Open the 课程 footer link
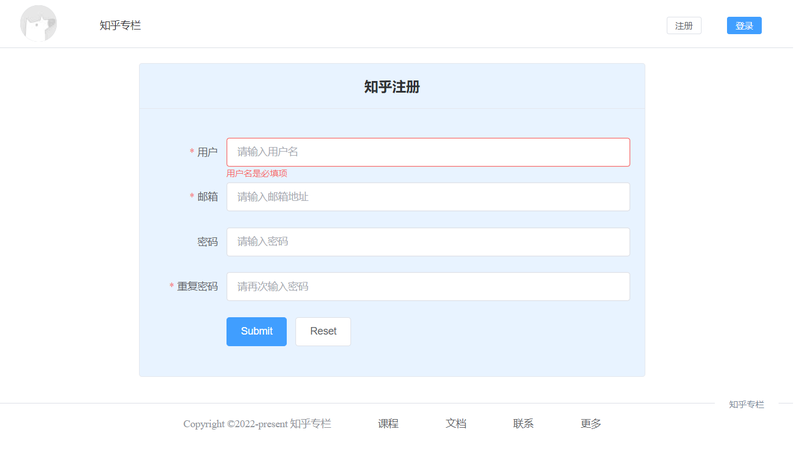The width and height of the screenshot is (800, 466). (388, 424)
